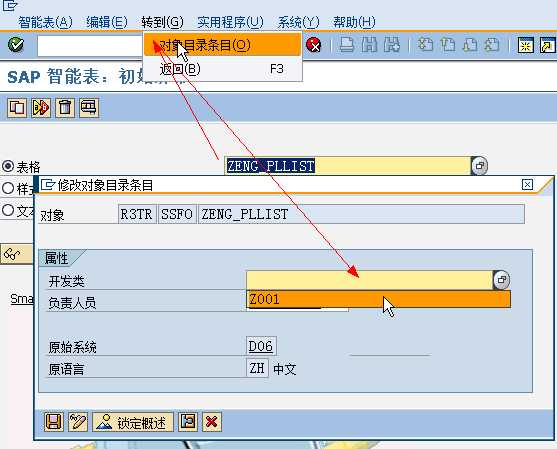
Task: Select the 表格 radio button
Action: point(8,166)
